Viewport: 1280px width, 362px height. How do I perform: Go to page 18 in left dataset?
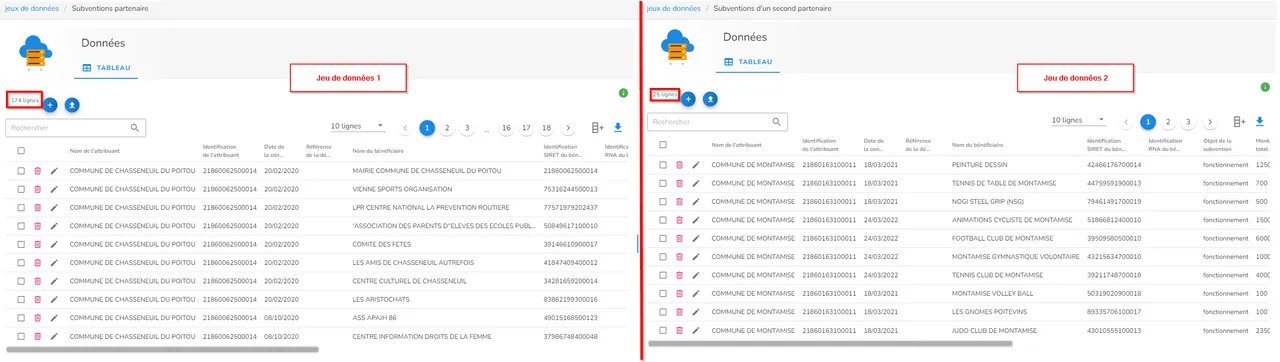[546, 128]
